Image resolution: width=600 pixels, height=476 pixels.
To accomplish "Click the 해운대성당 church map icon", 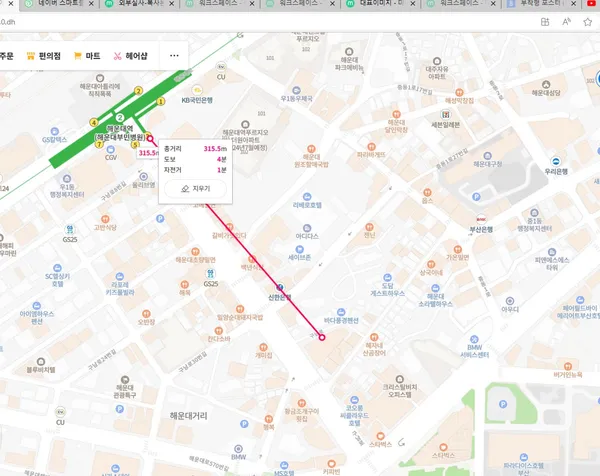I will coord(546,85).
